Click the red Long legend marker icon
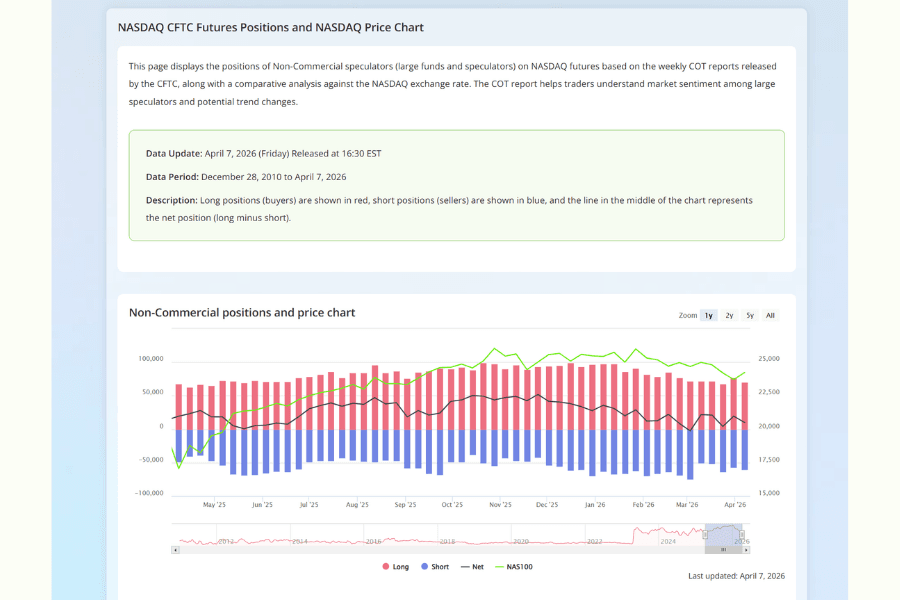This screenshot has width=900, height=600. click(386, 566)
